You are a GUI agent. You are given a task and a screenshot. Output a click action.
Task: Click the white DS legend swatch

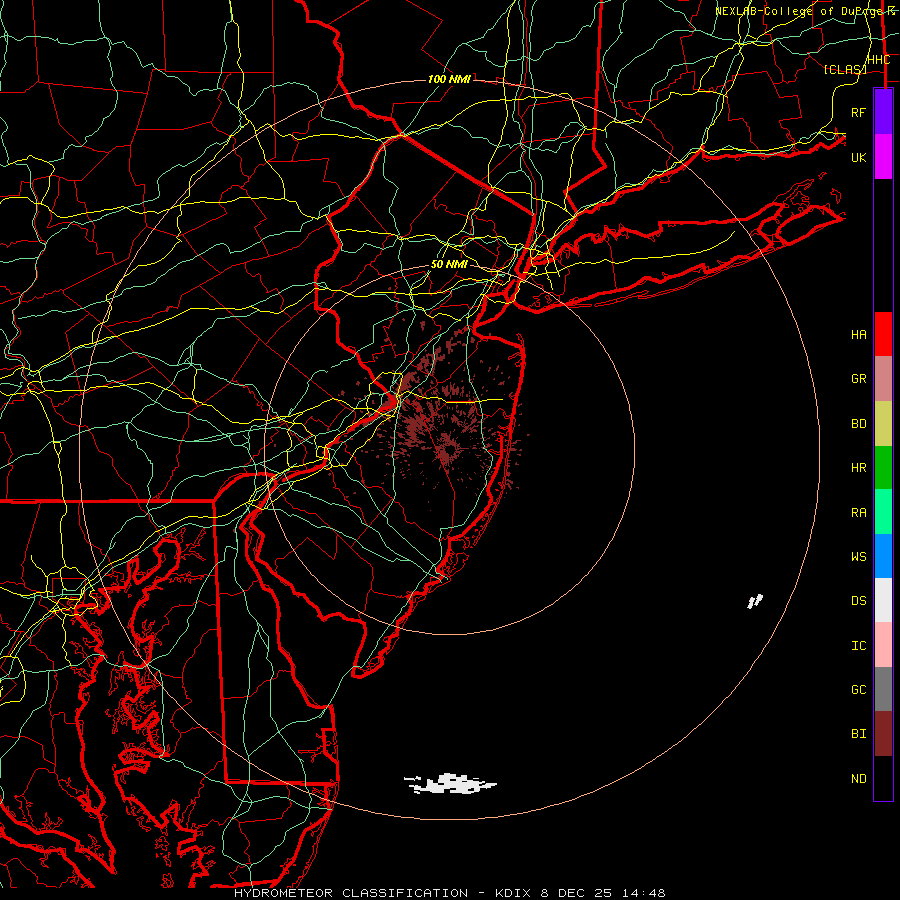click(x=883, y=600)
